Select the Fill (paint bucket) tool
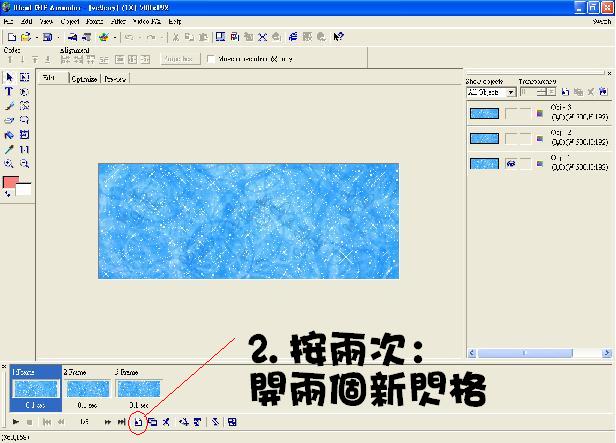Viewport: 616px width, 443px height. tap(9, 134)
